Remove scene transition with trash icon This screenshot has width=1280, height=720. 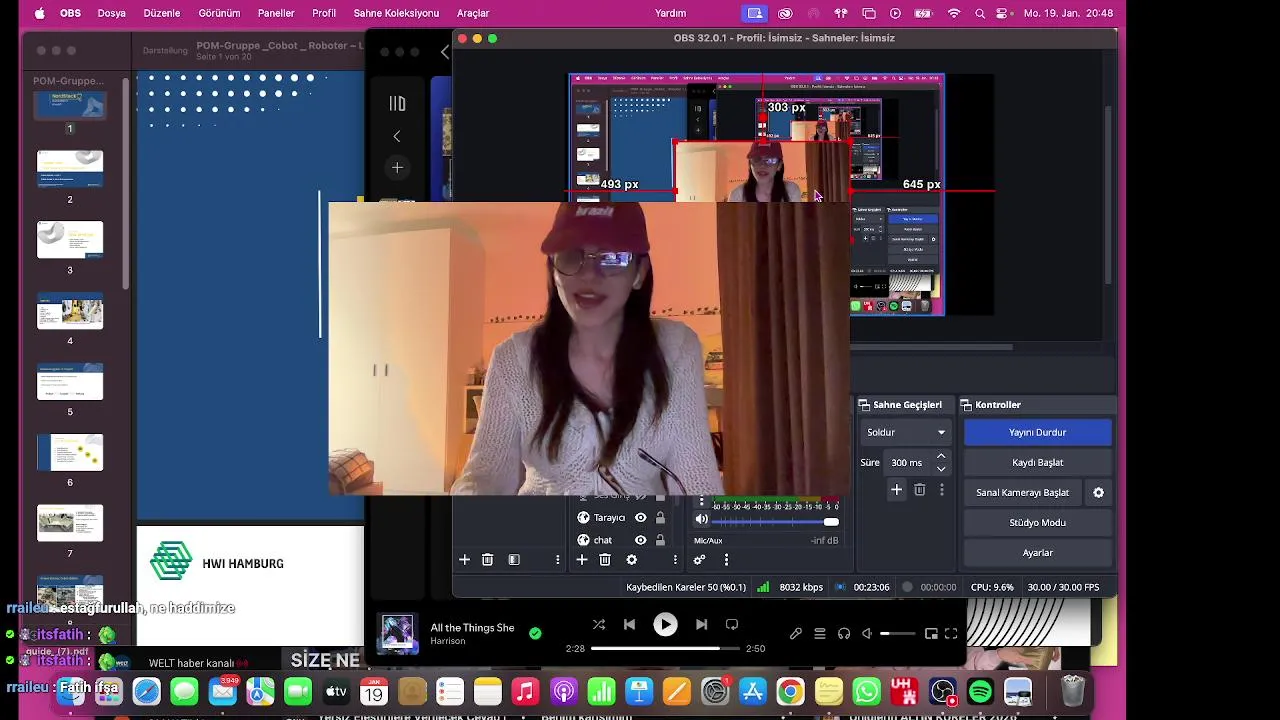pos(920,490)
